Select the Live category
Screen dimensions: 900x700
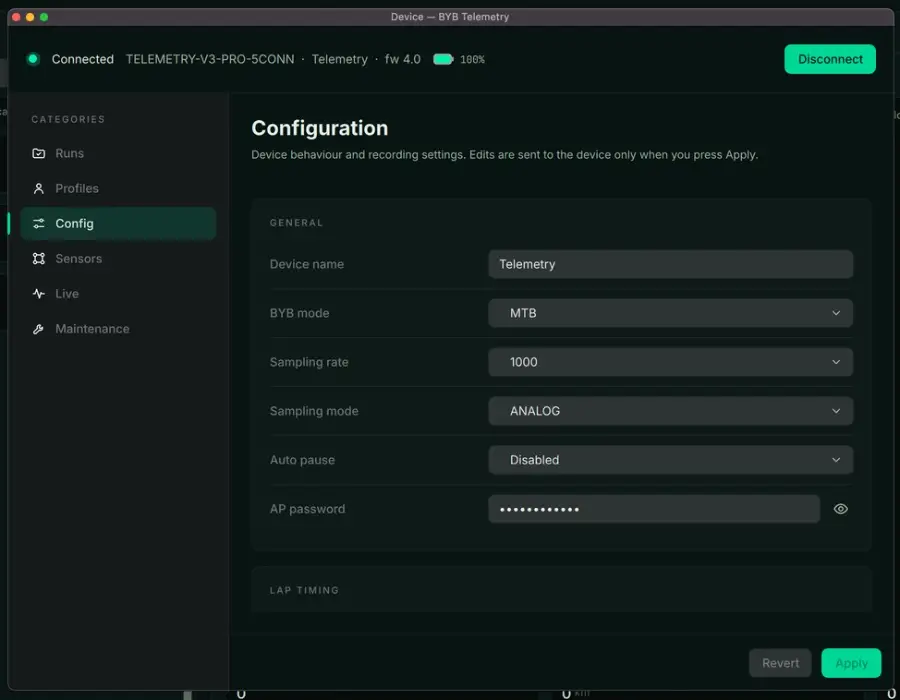click(x=118, y=294)
